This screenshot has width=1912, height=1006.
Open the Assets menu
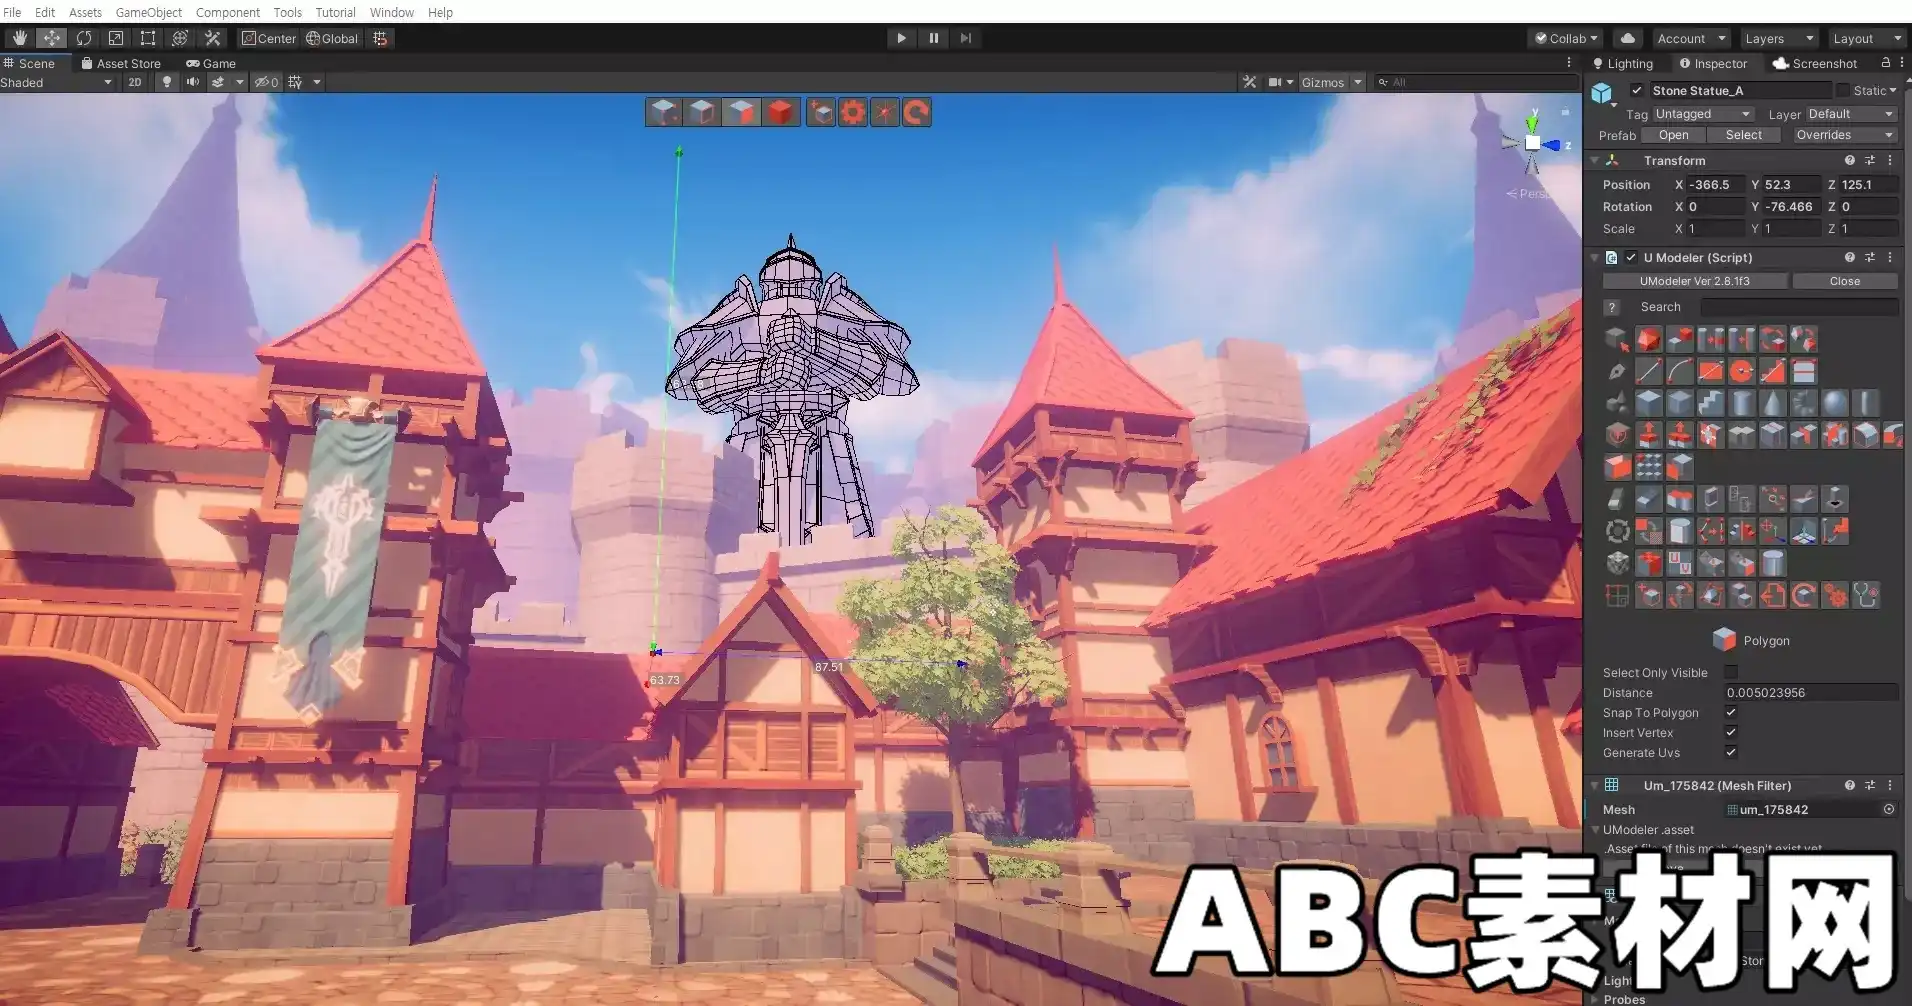click(85, 12)
